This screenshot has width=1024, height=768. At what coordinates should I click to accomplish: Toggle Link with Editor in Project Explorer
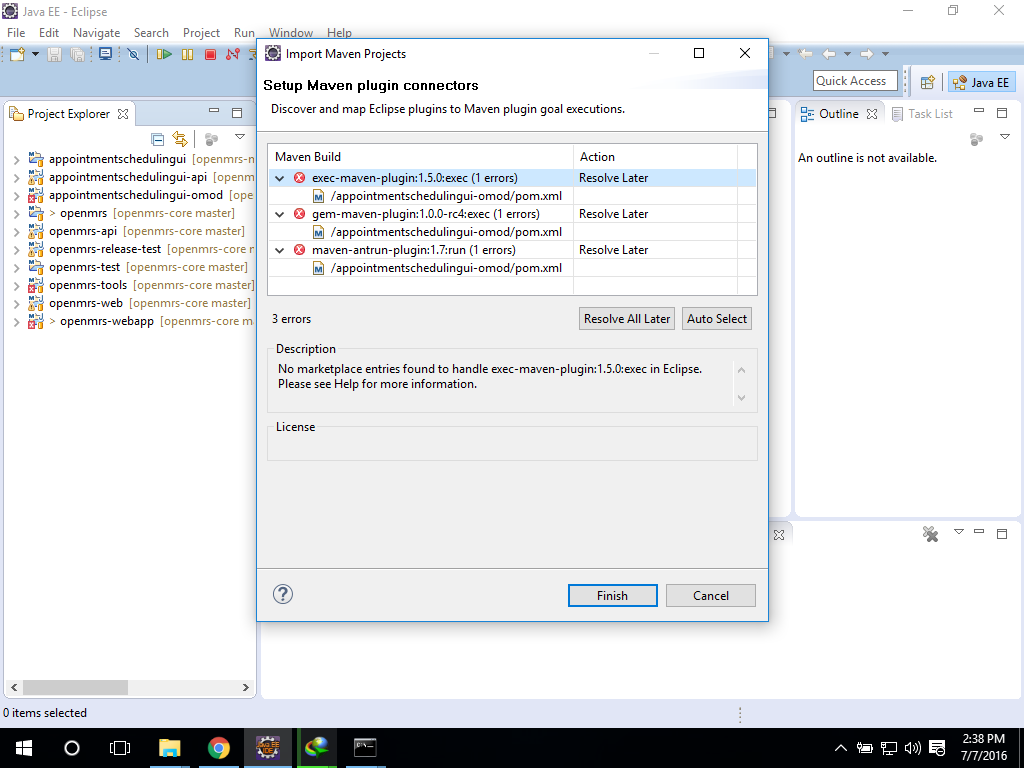[180, 139]
